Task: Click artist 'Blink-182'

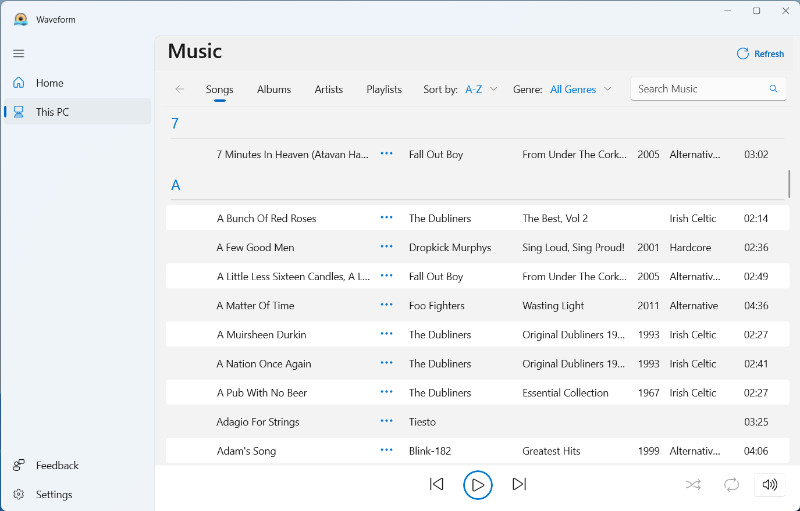Action: point(430,451)
